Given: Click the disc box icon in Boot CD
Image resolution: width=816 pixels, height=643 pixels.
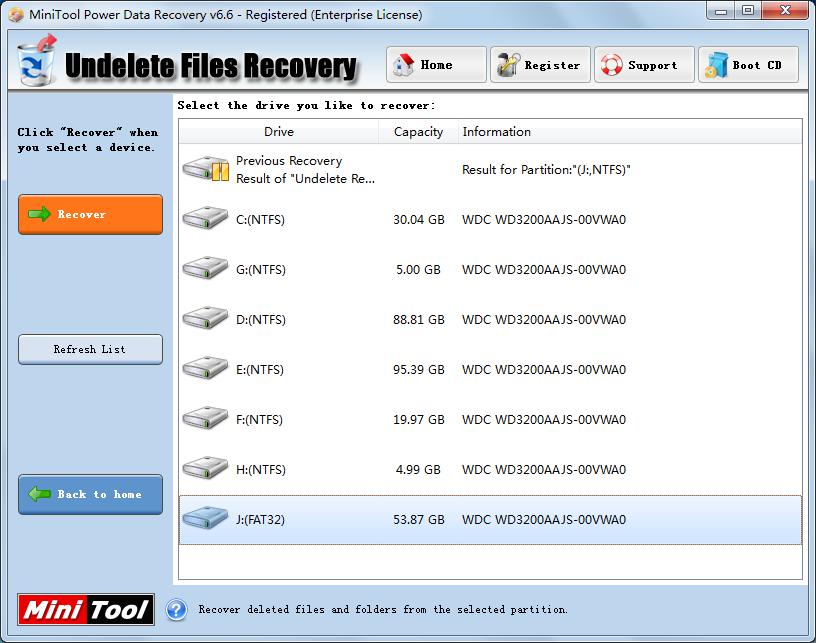Looking at the screenshot, I should click(x=716, y=65).
